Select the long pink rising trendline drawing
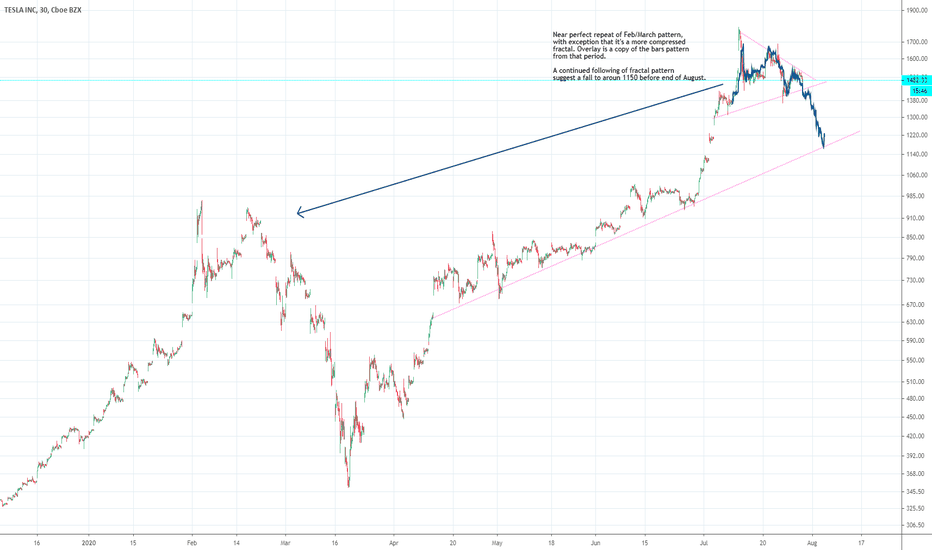The height and width of the screenshot is (550, 932). 648,224
